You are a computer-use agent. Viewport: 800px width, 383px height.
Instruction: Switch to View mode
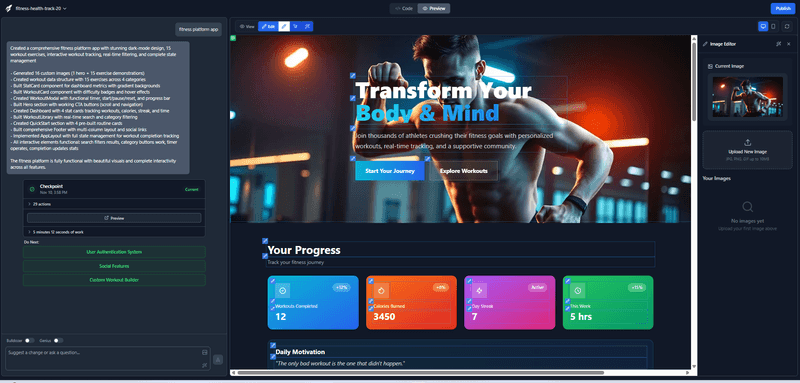pos(247,27)
